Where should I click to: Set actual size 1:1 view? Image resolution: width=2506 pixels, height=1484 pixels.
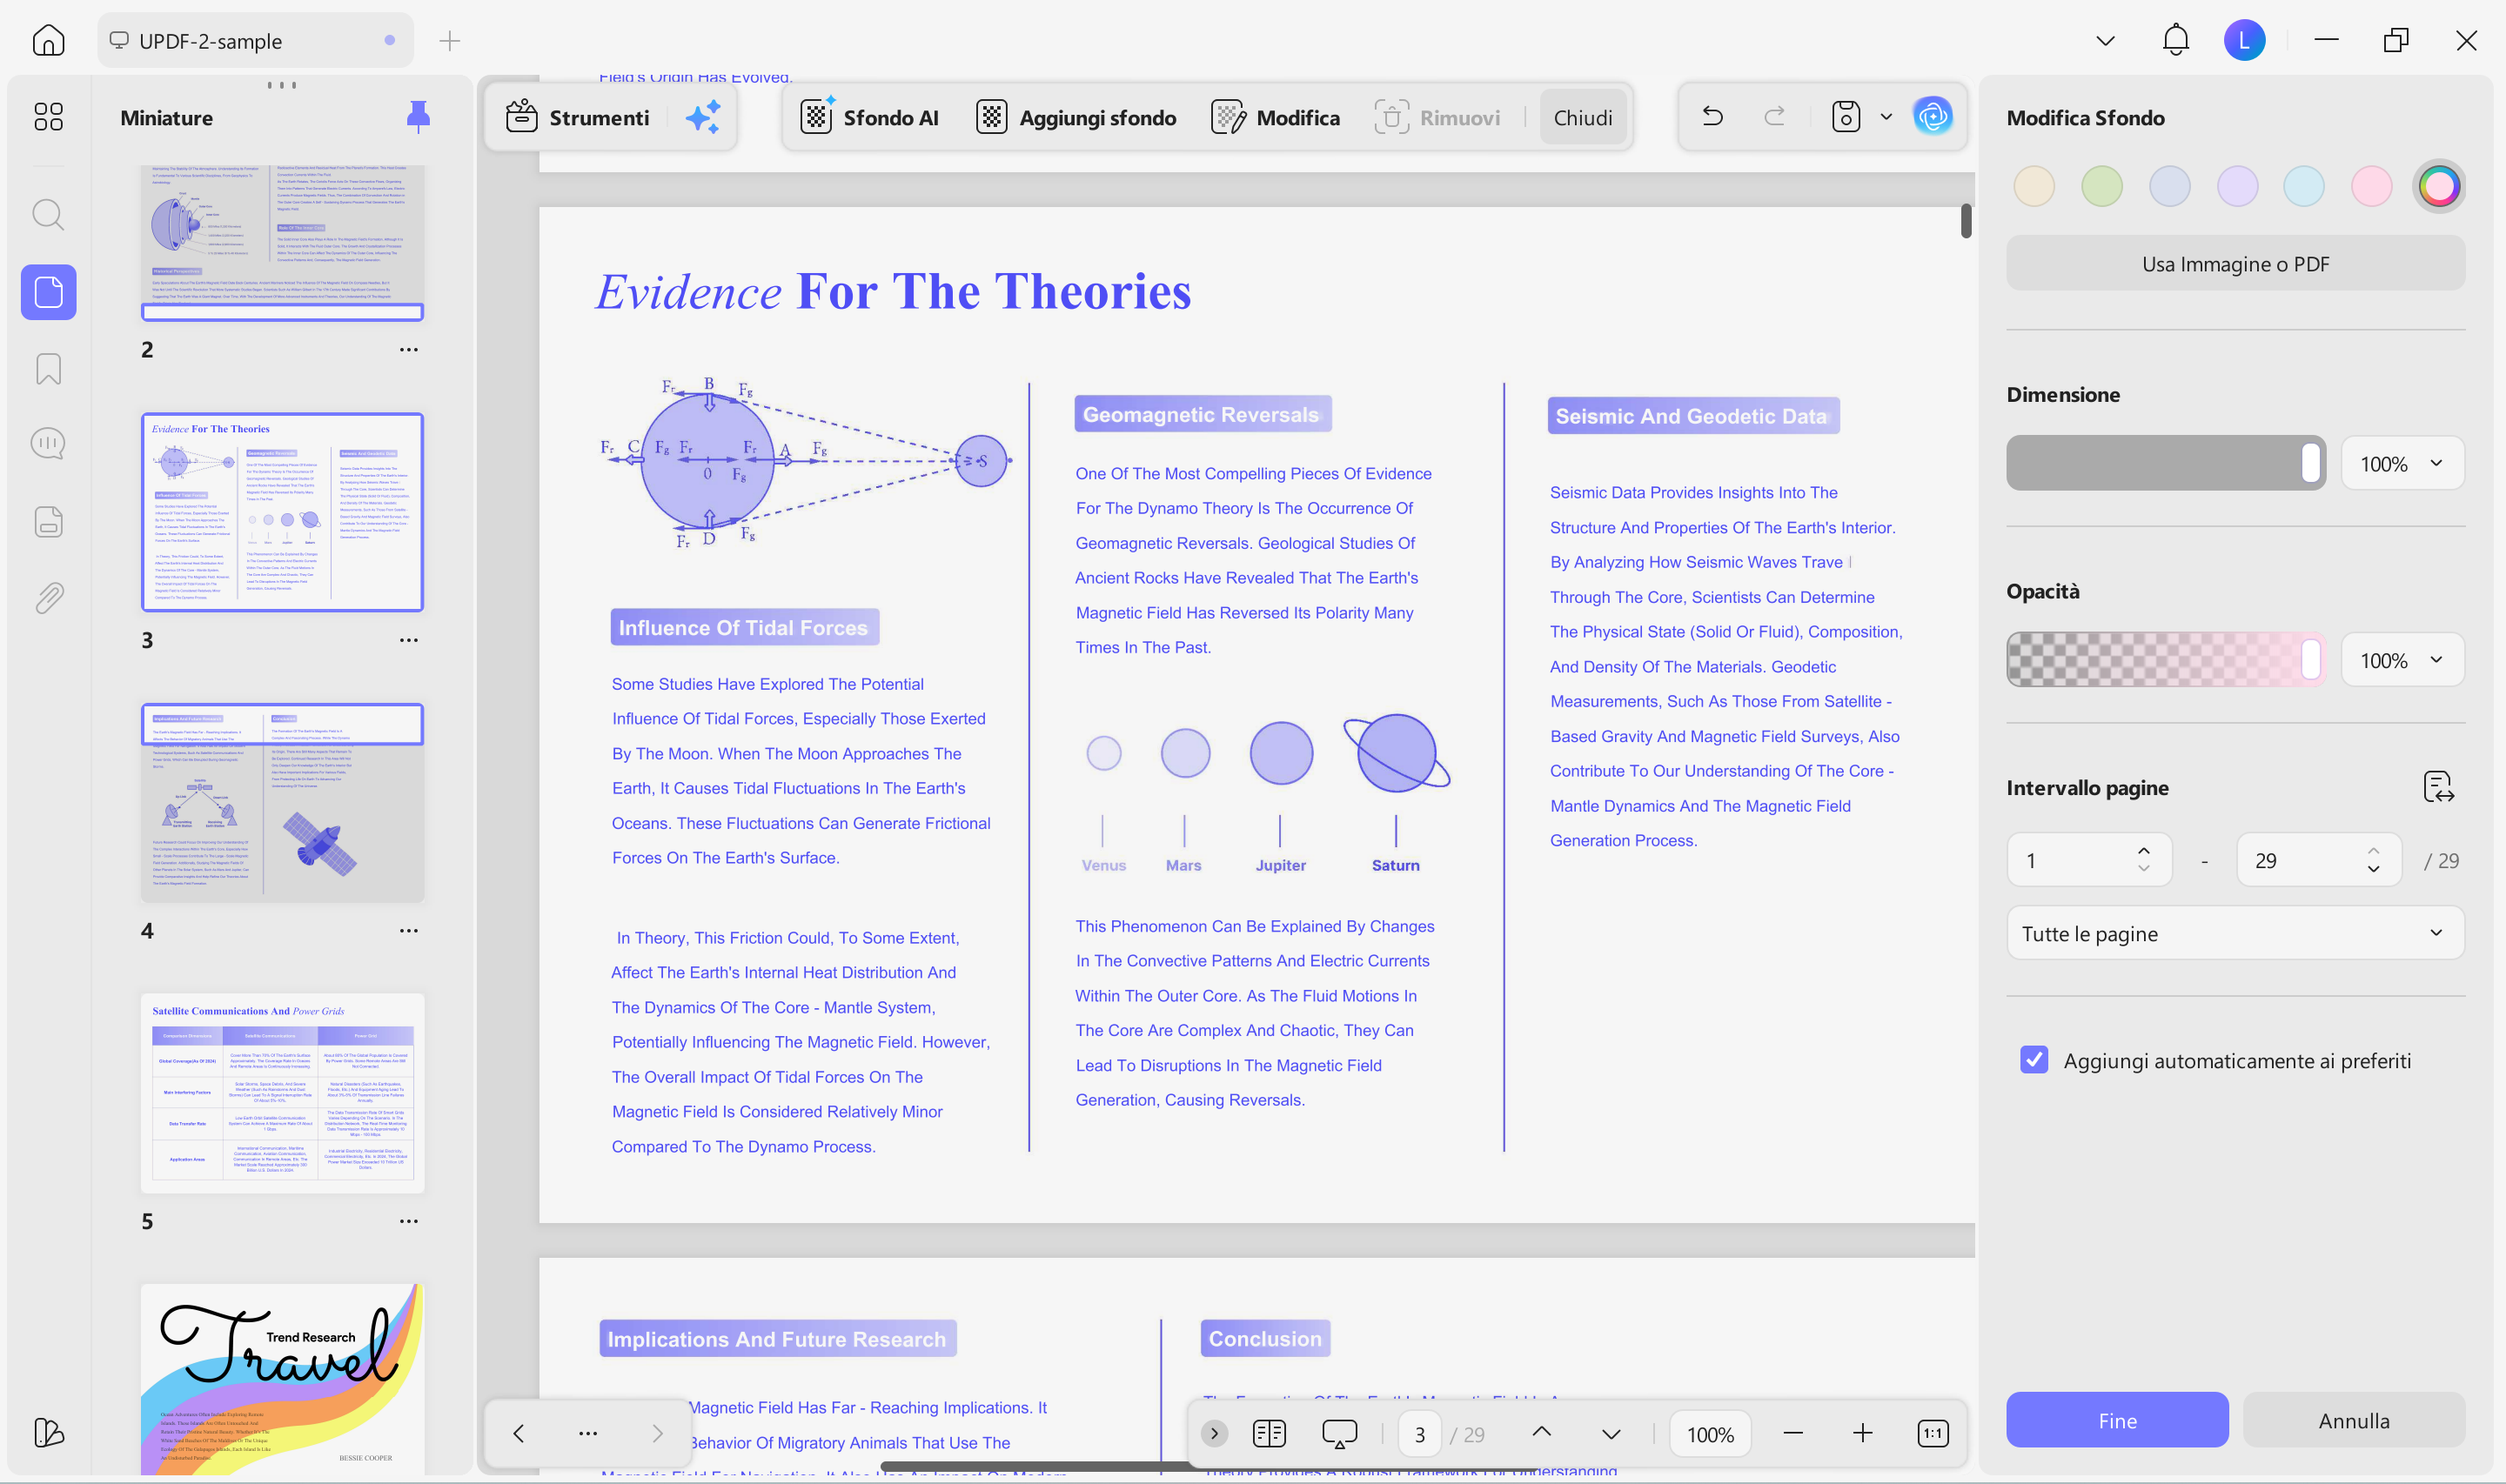point(1932,1433)
